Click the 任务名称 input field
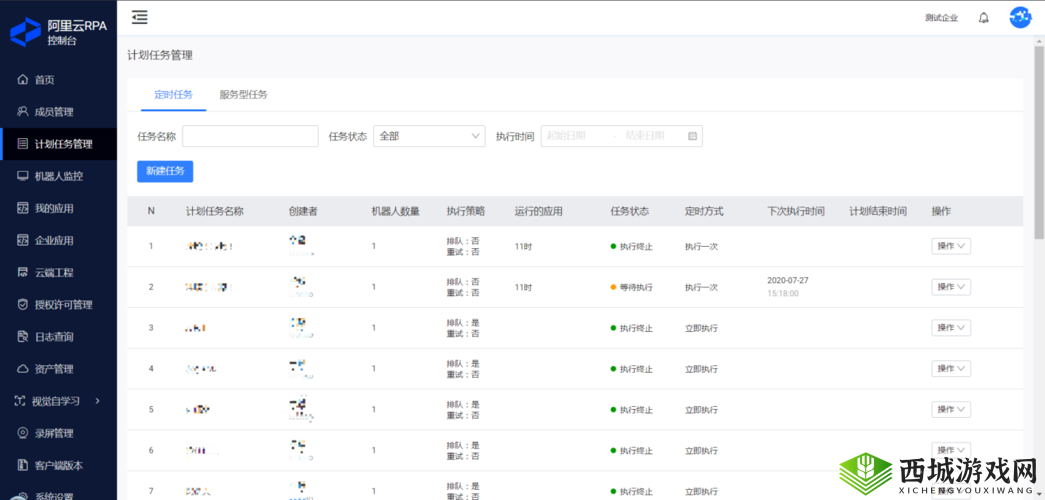This screenshot has height=500, width=1045. pos(250,136)
